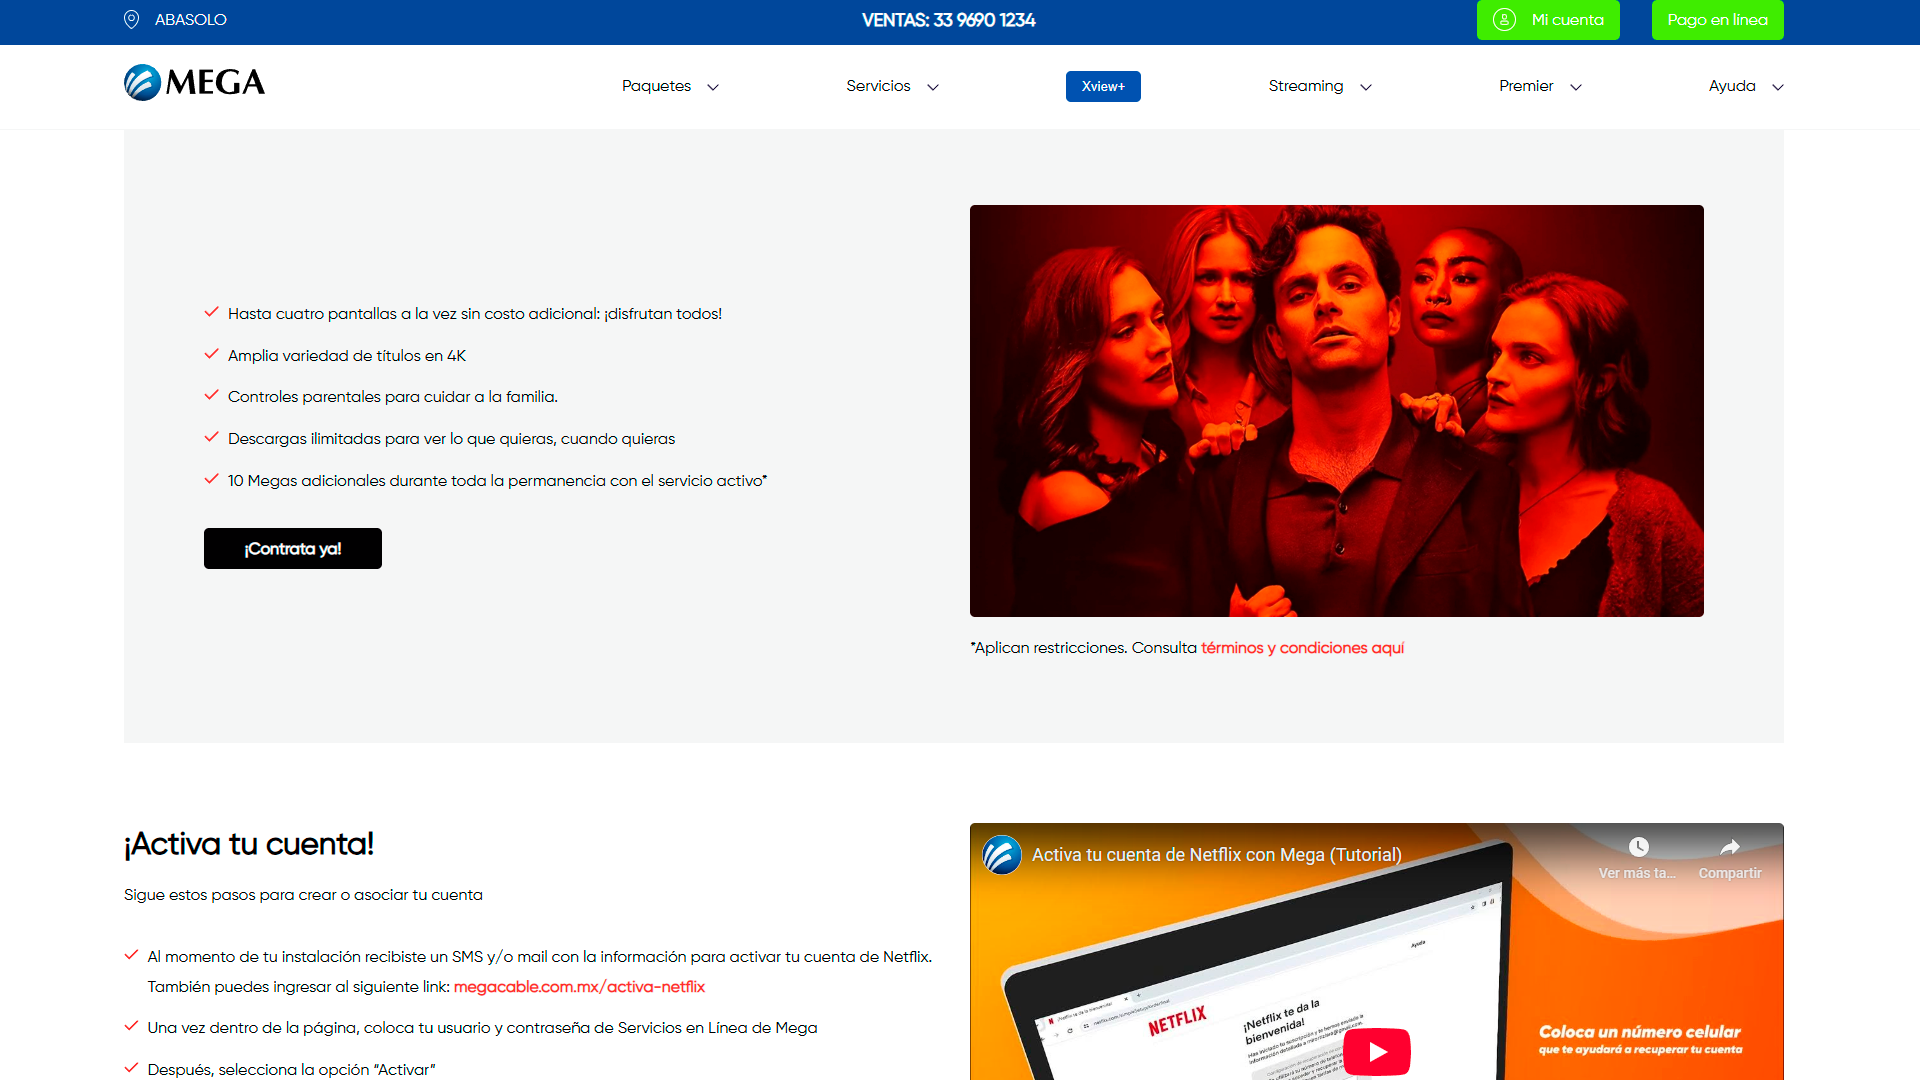1920x1080 pixels.
Task: Play the Netflix tutorial YouTube video
Action: coord(1377,1052)
